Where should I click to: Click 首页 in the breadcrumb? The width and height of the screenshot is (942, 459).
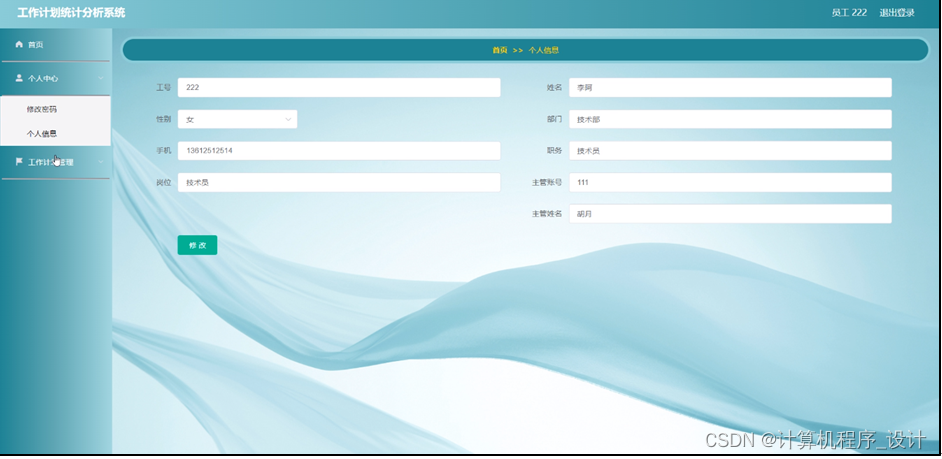500,50
